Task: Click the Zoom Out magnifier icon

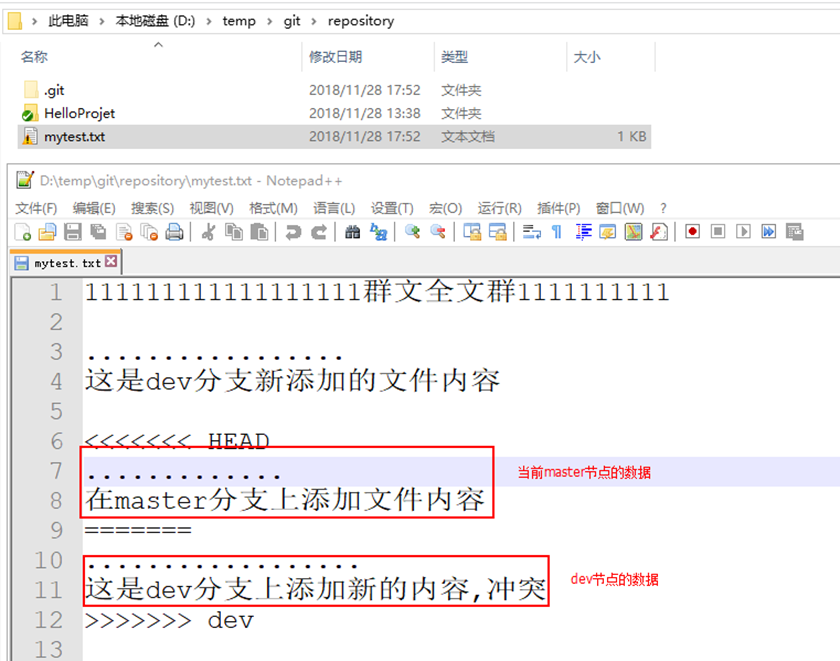Action: pos(438,232)
